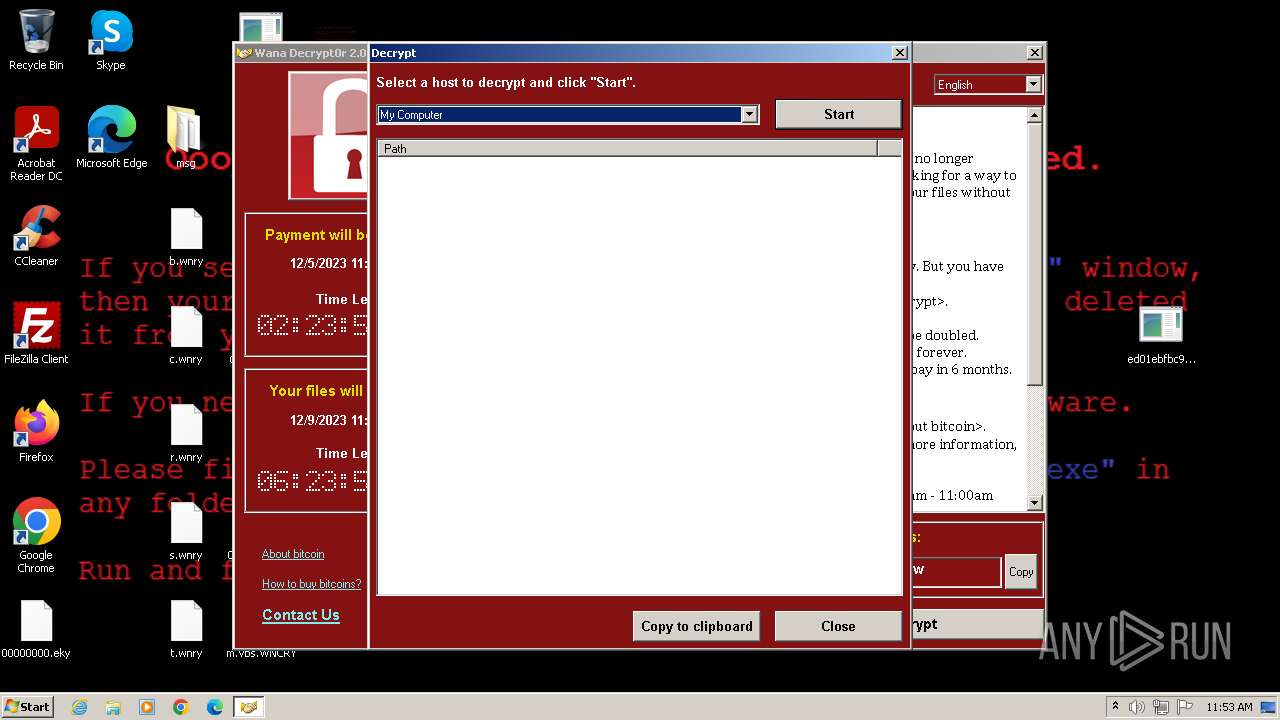Select the ed01ebfbc9... file icon on the desktop
The image size is (1280, 720).
tap(1161, 334)
